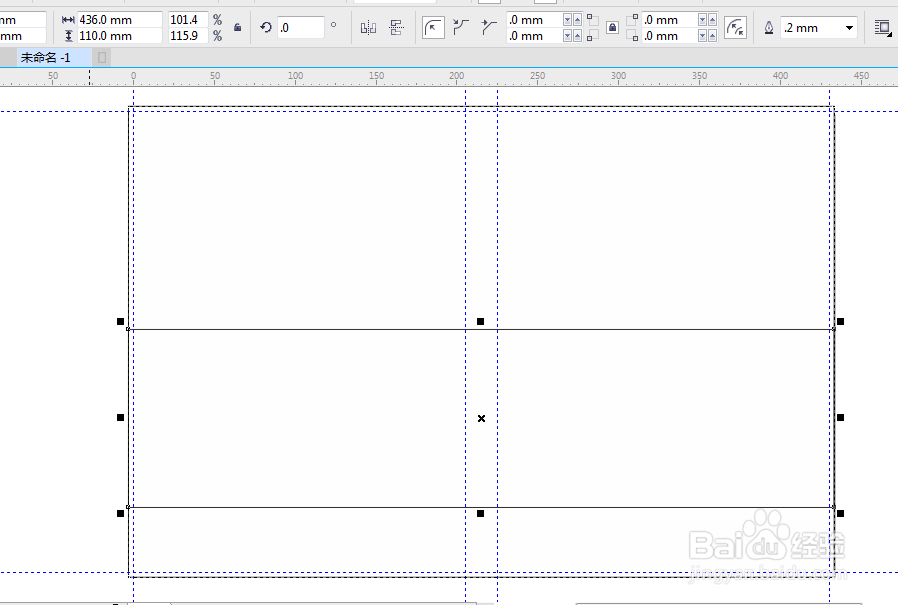898x605 pixels.
Task: Click the outline pen nib icon
Action: click(769, 28)
